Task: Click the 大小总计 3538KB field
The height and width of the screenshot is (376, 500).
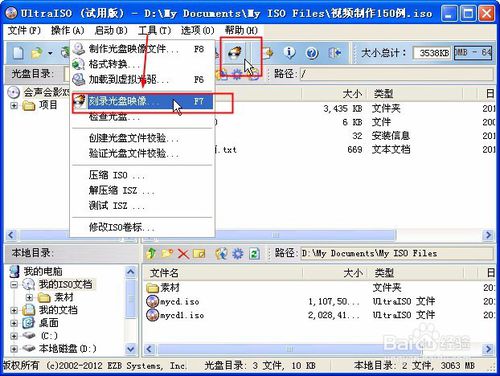Action: (432, 53)
